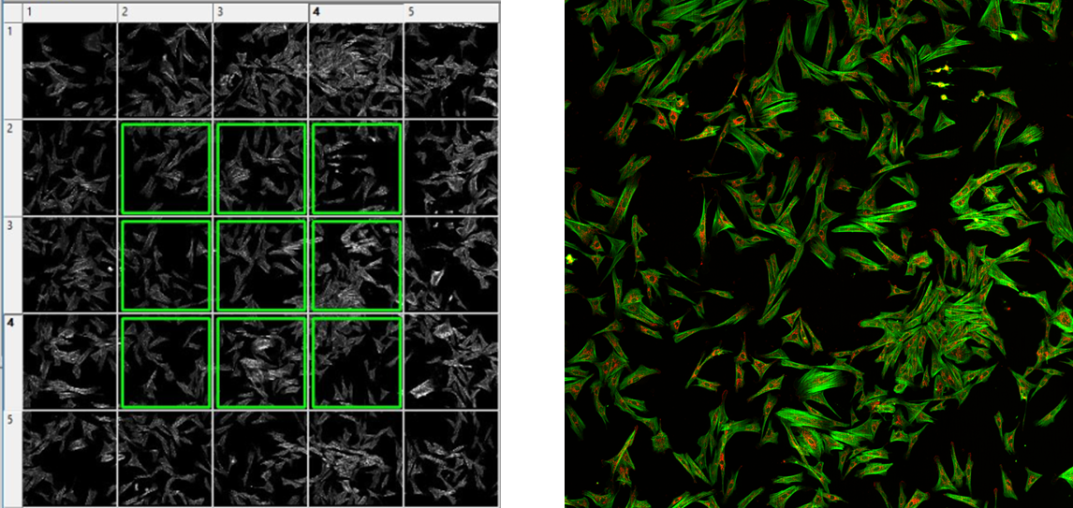Click column header 3 of the grid
The height and width of the screenshot is (508, 1073).
(260, 12)
